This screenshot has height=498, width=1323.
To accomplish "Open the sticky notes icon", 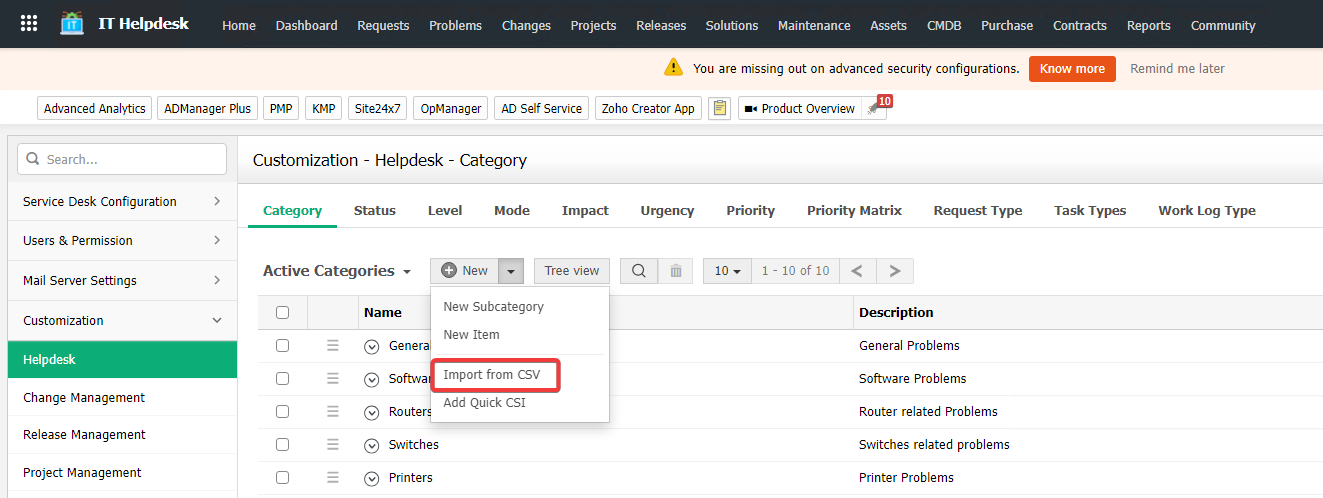I will tap(719, 109).
